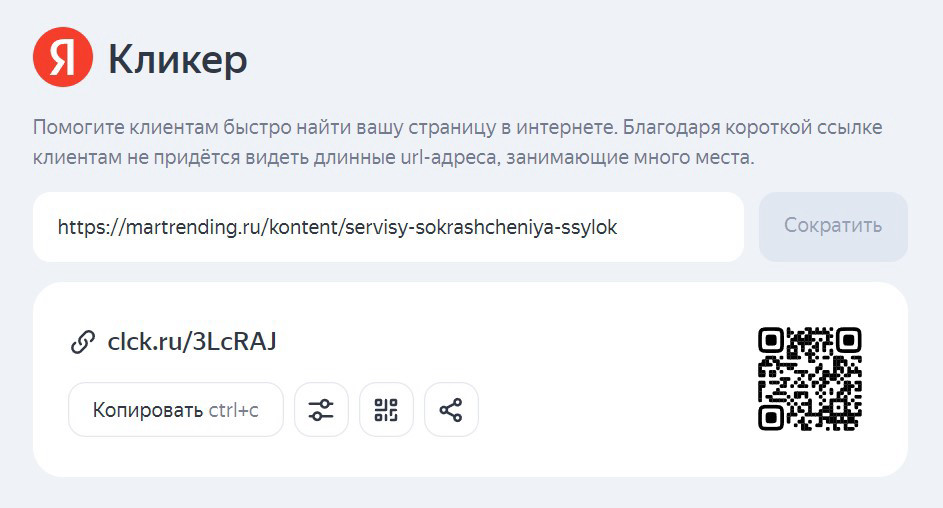Click description text starting with Помогите клиентам
The image size is (943, 508).
(x=457, y=142)
